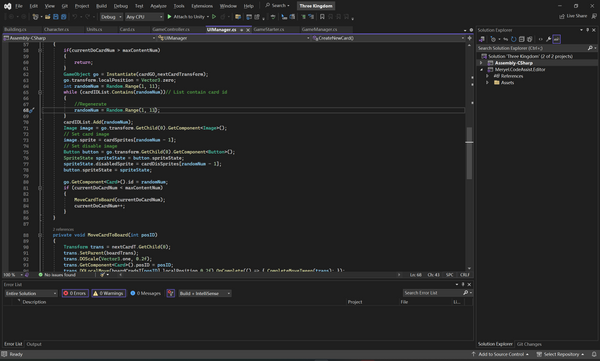Collapse the while block at line 65
600x361 pixels.
tap(40, 92)
